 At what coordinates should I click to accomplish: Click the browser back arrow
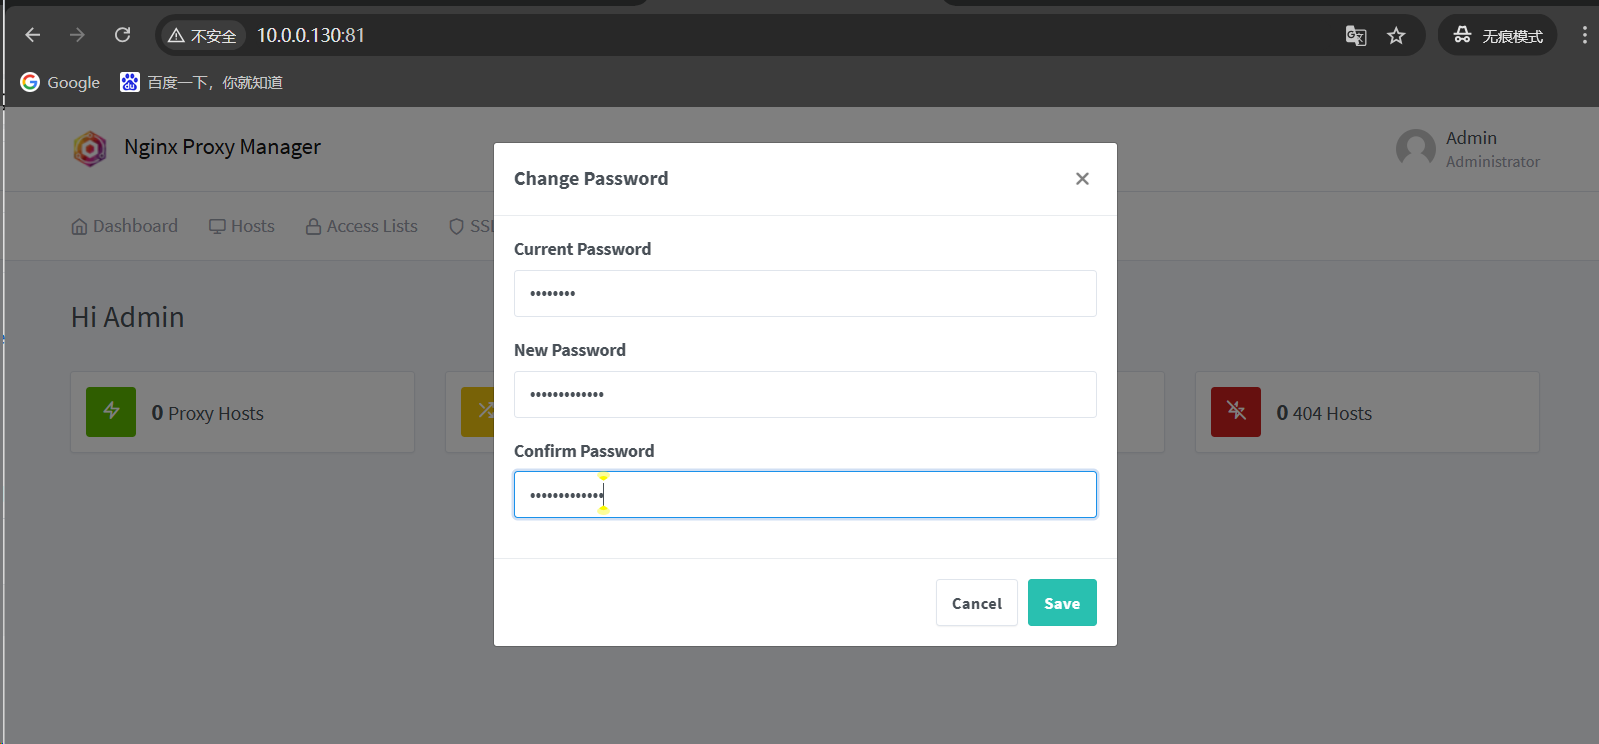tap(33, 35)
